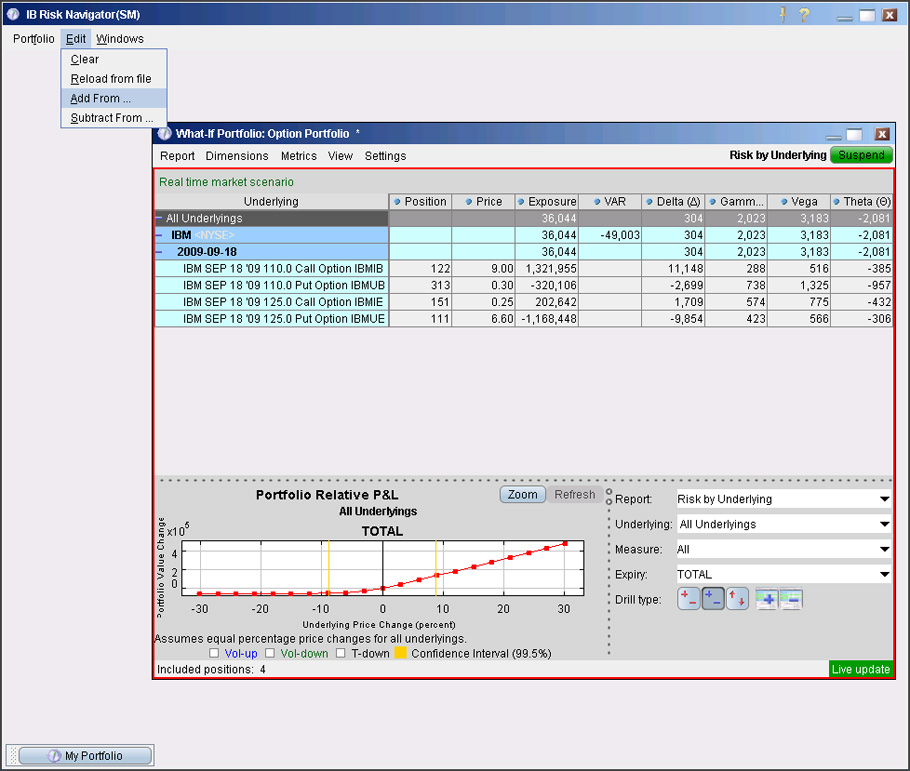Open the Underlying dropdown
This screenshot has width=910, height=771.
point(783,524)
